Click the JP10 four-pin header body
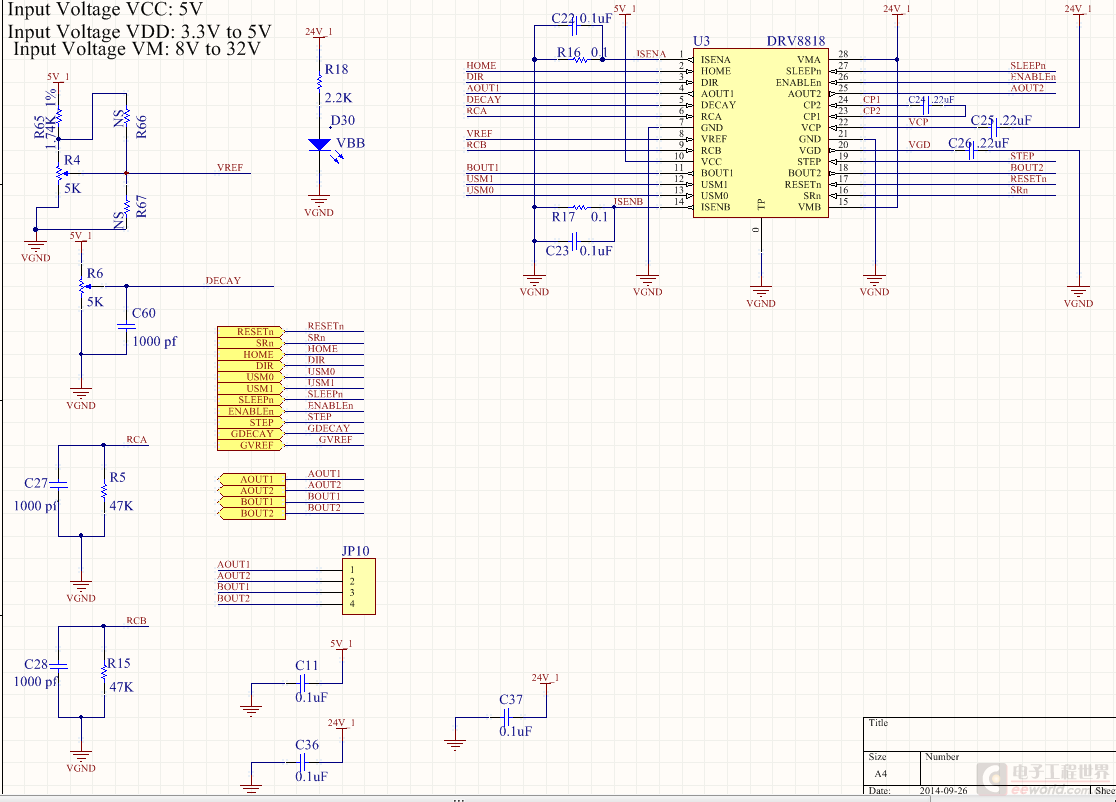1116x802 pixels. click(359, 586)
